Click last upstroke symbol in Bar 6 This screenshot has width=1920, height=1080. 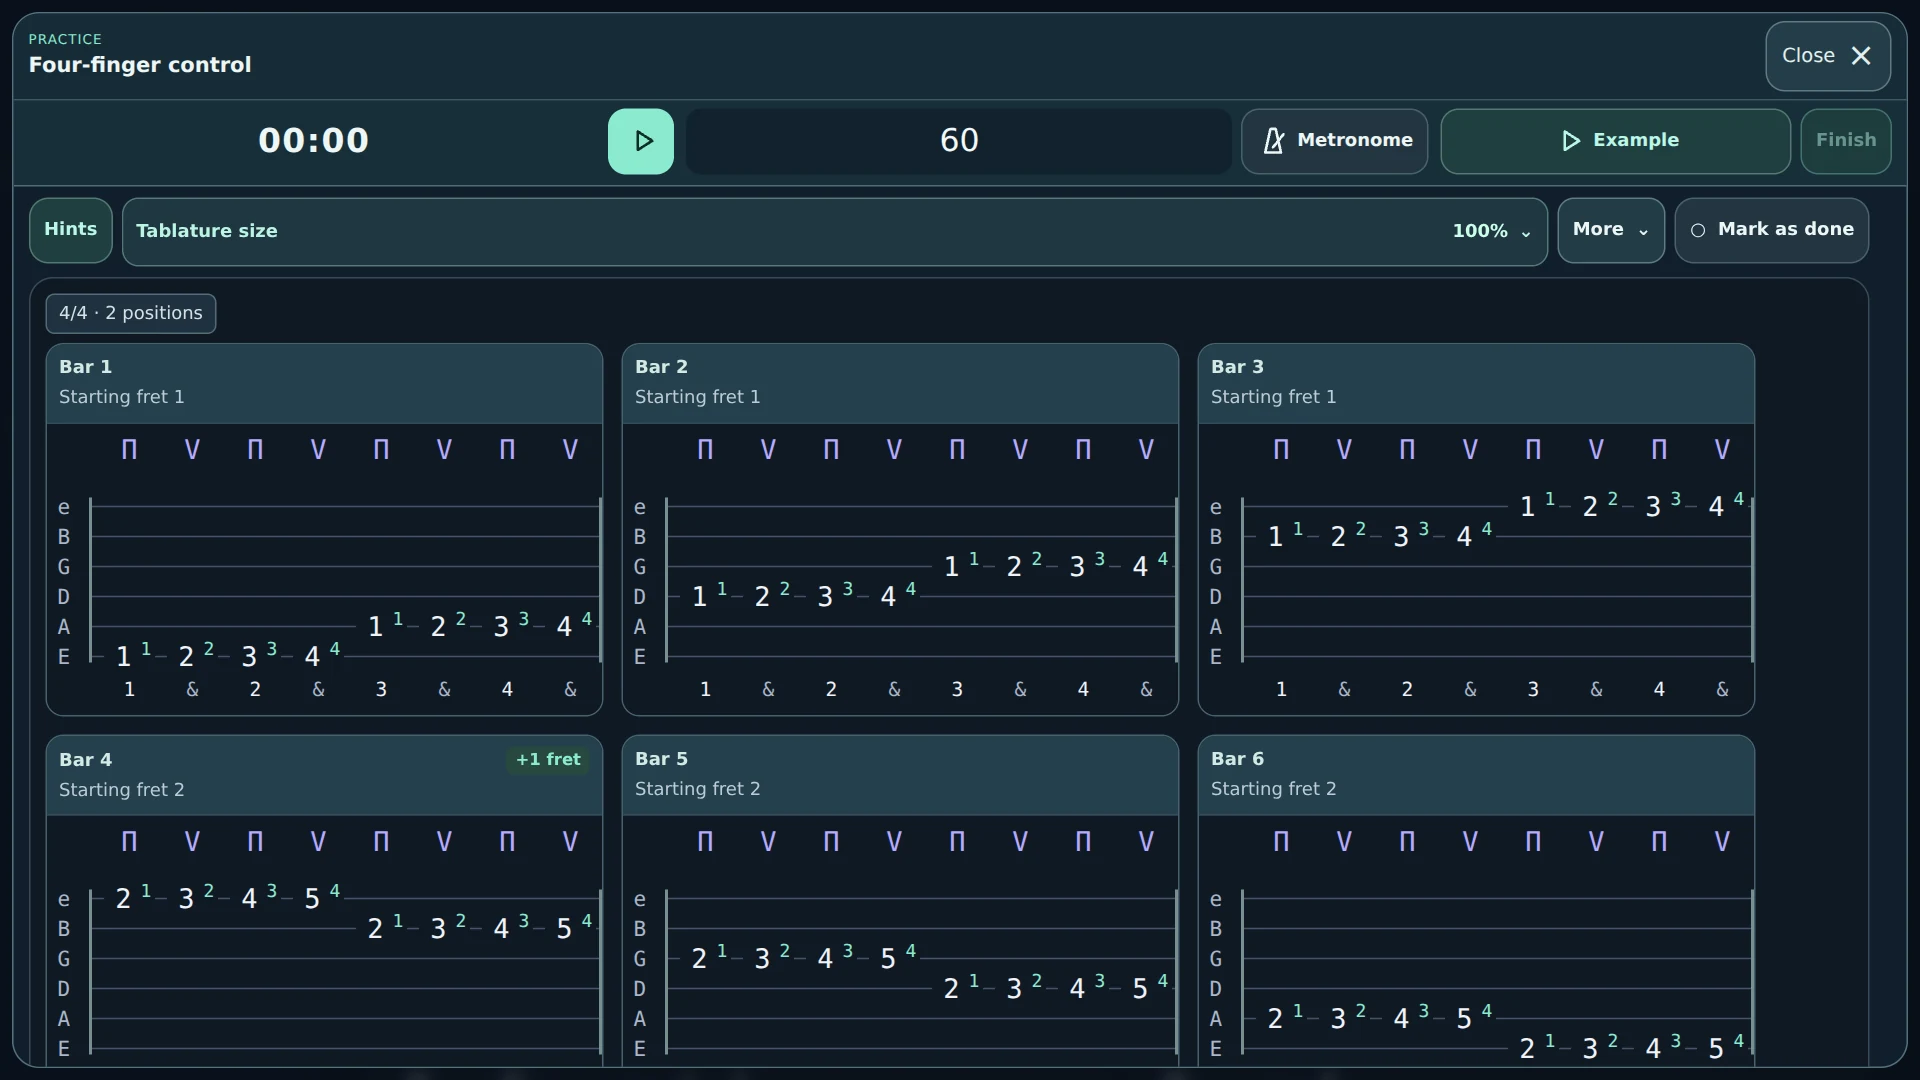[1722, 842]
